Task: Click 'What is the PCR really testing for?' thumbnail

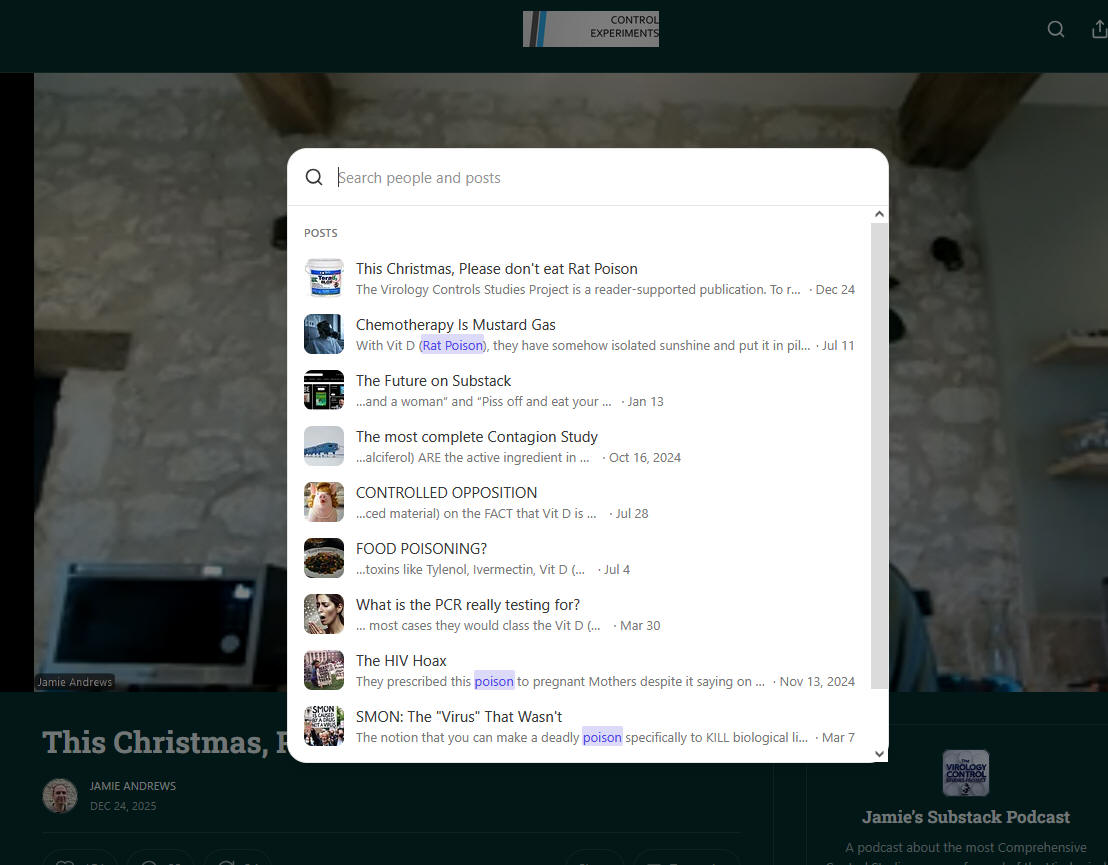Action: pos(324,614)
